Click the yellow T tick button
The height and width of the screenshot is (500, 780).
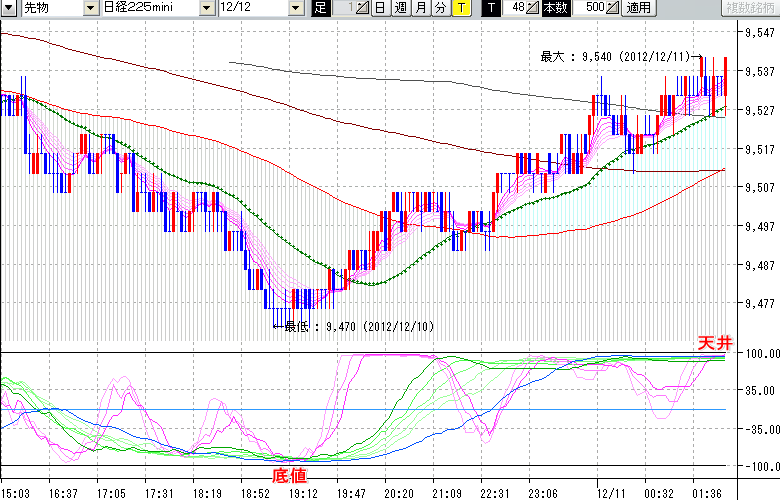(x=460, y=8)
